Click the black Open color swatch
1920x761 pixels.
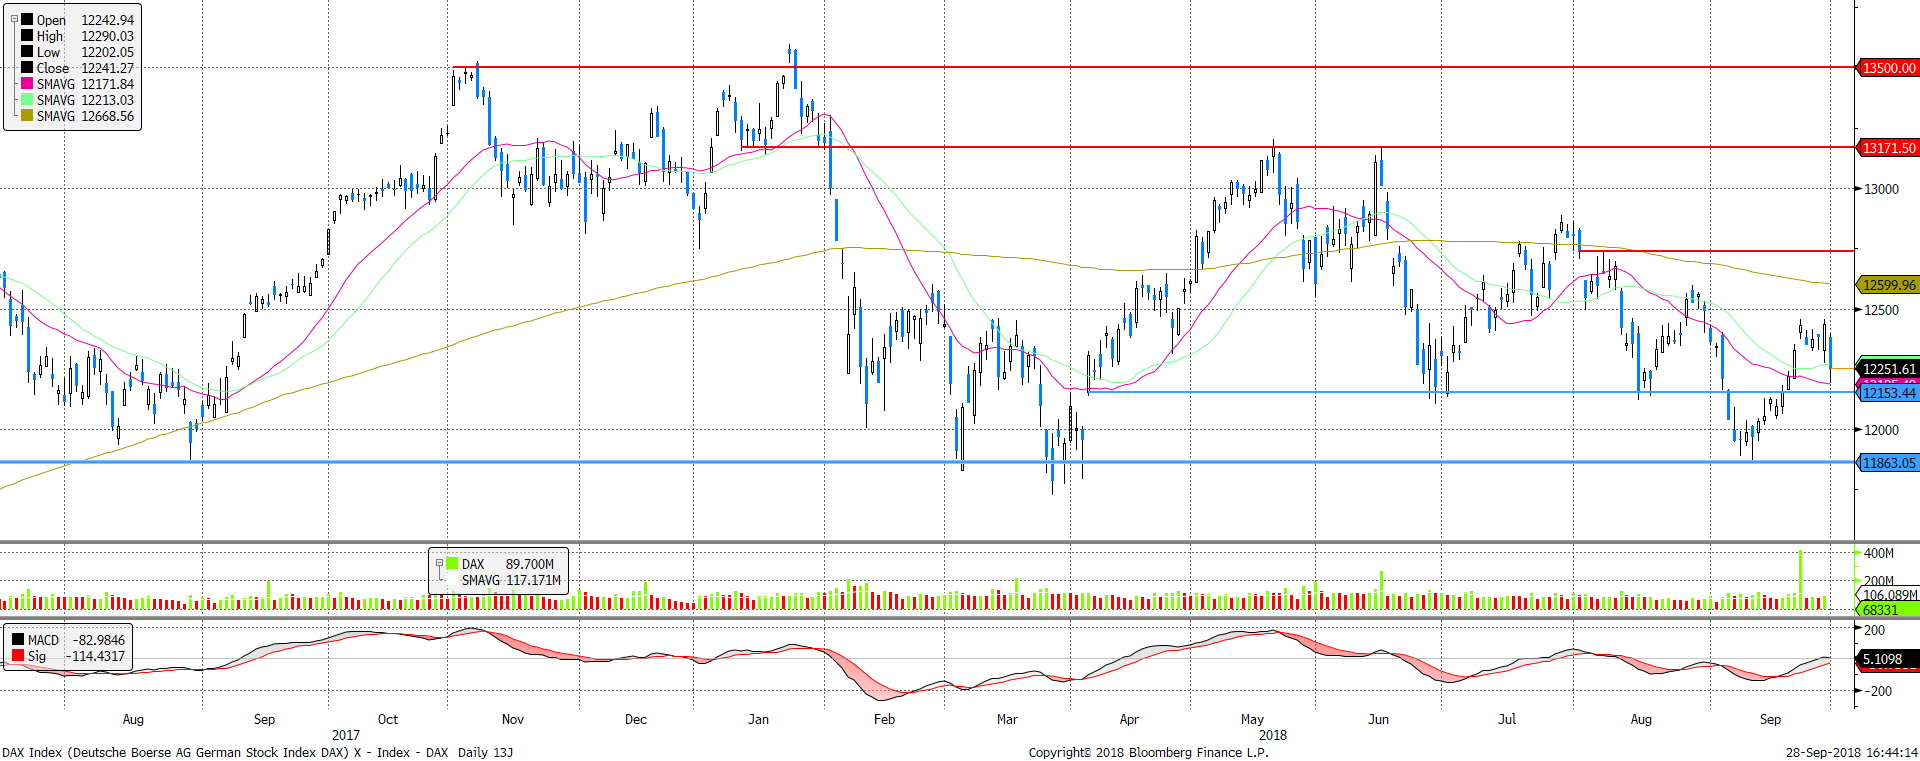click(27, 19)
